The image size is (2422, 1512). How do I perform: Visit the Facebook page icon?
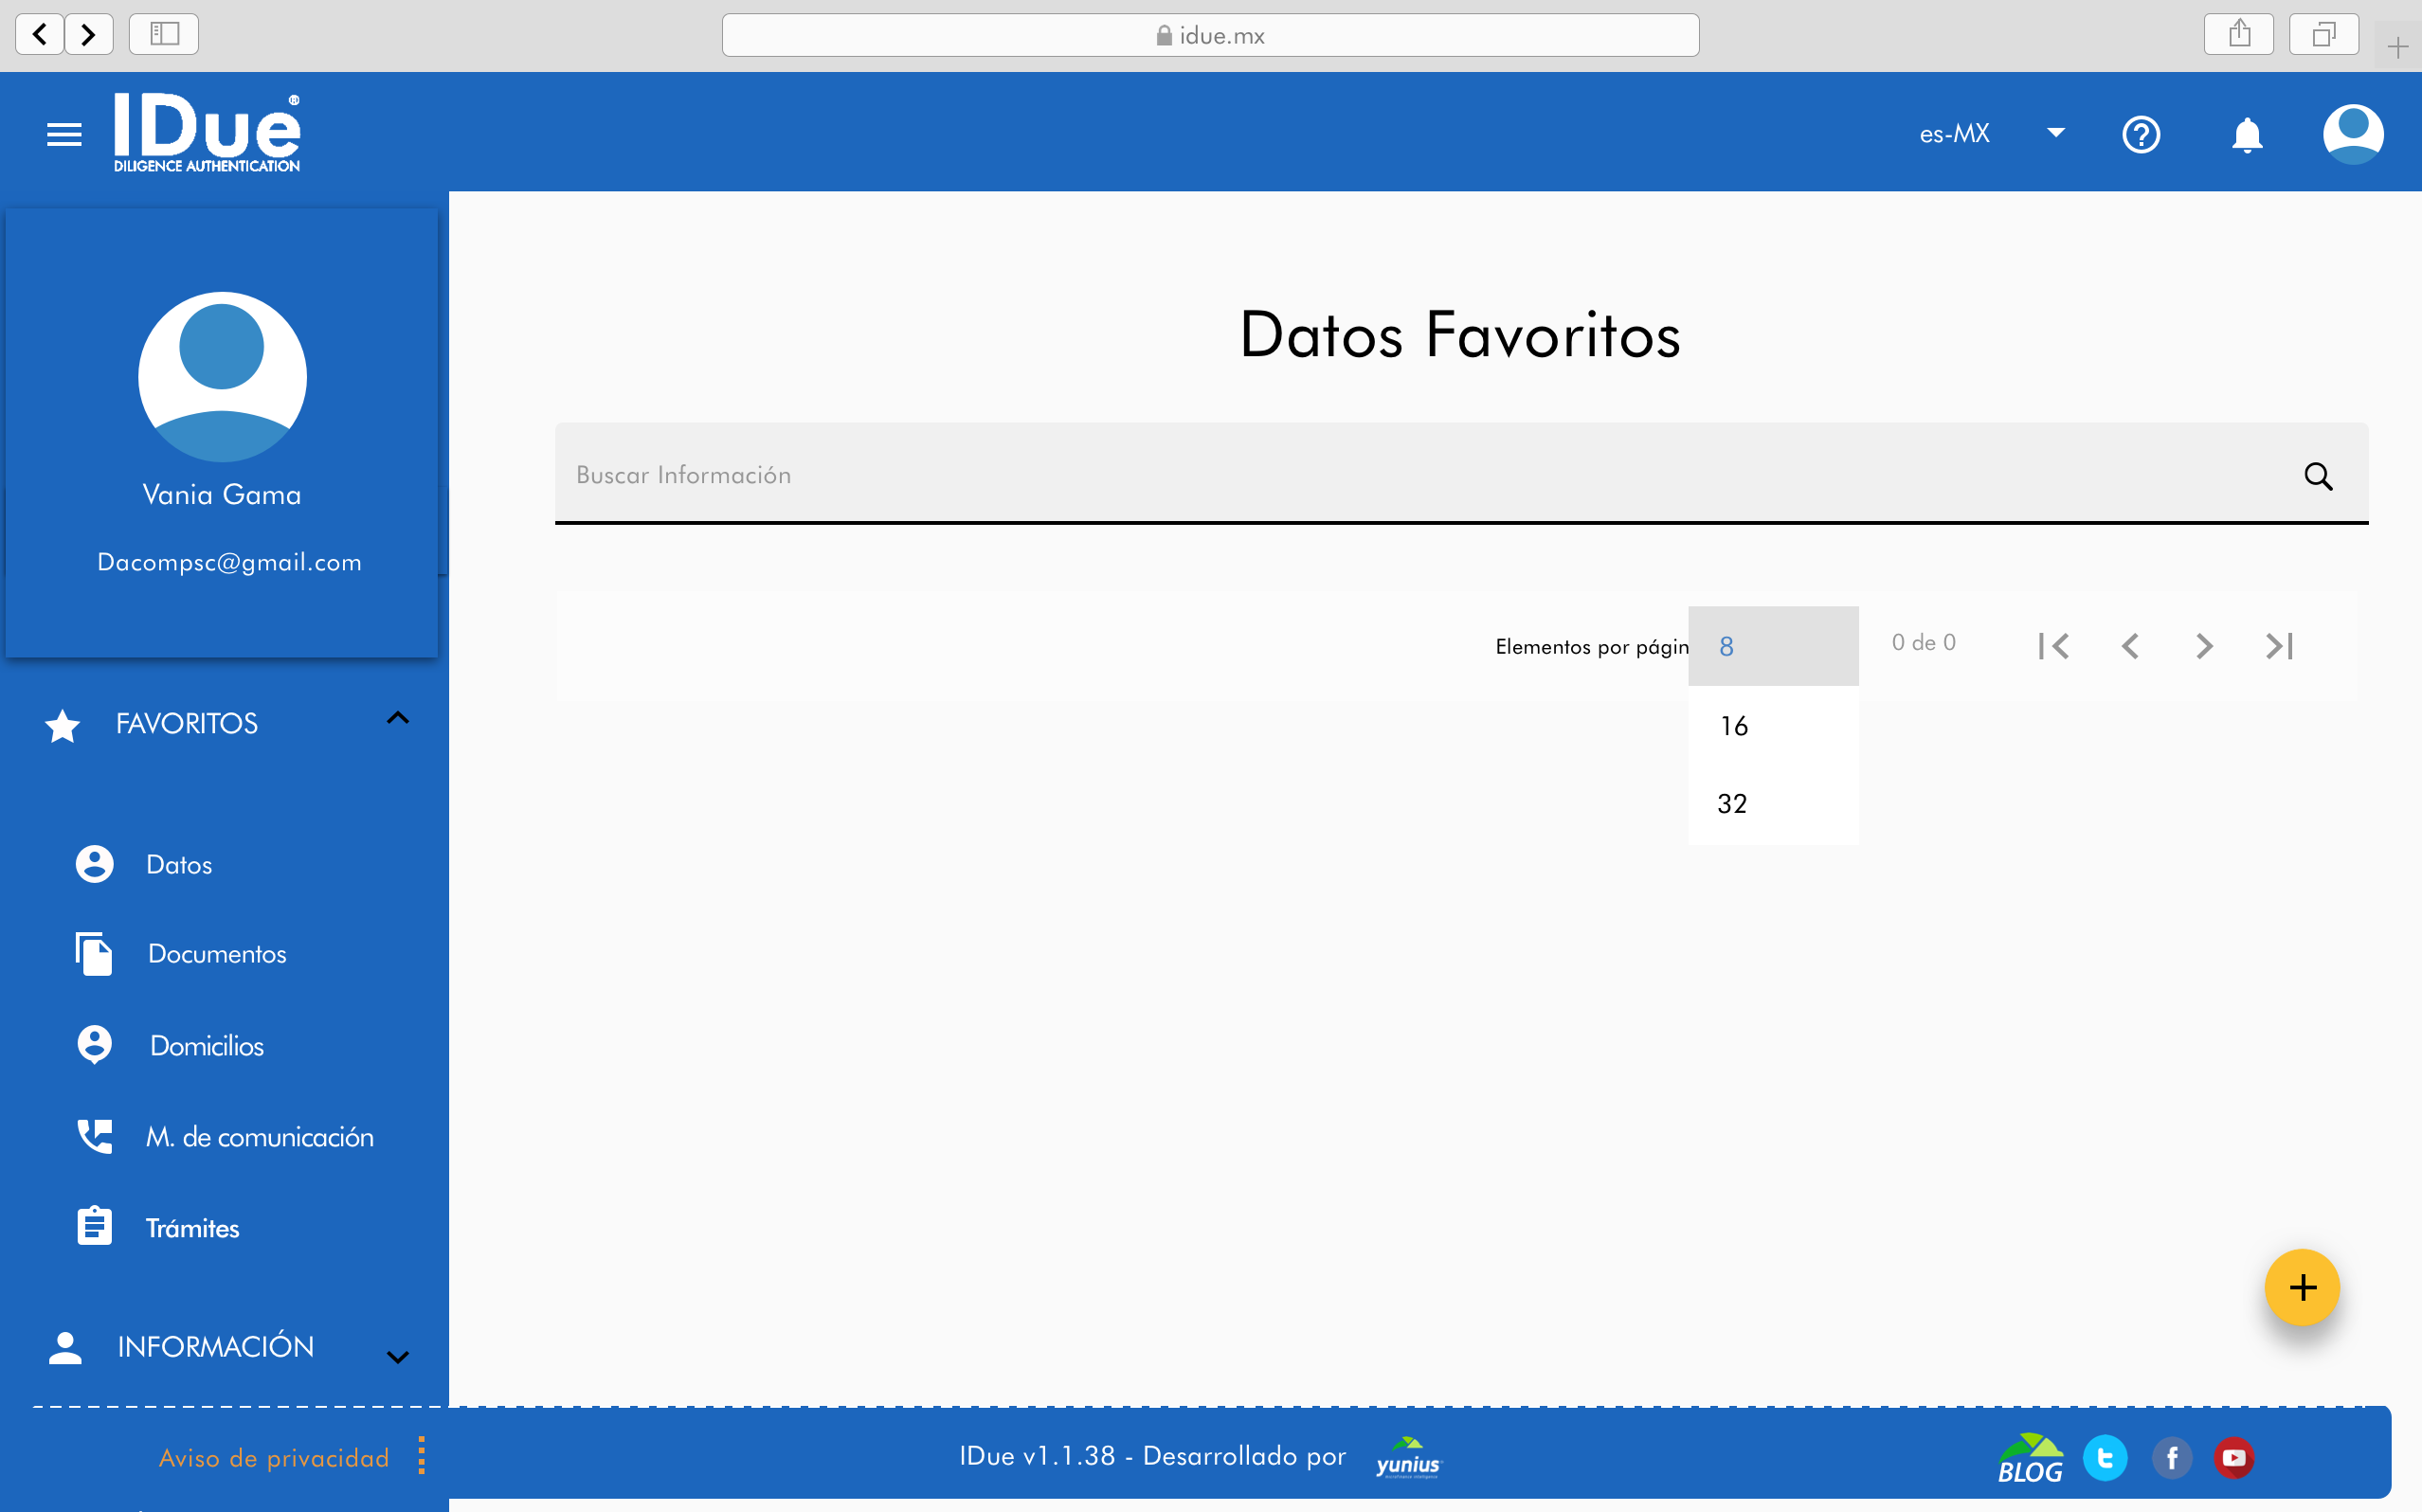coord(2171,1458)
